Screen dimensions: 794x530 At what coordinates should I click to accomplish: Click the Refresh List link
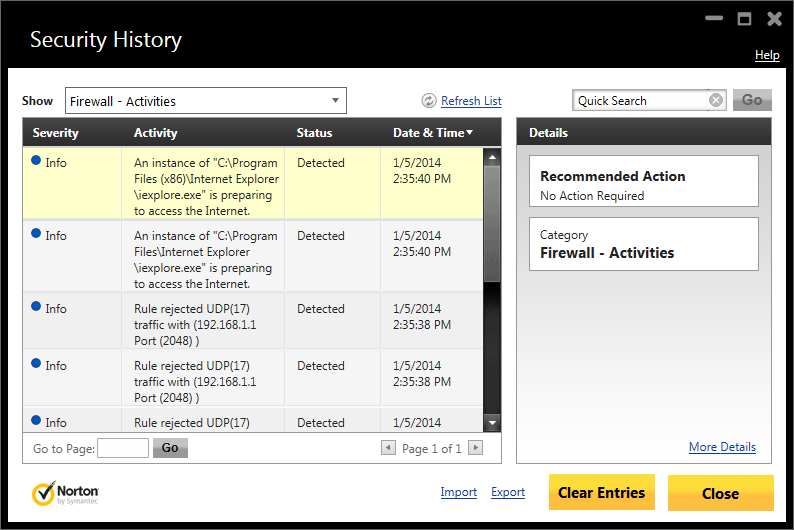click(471, 101)
